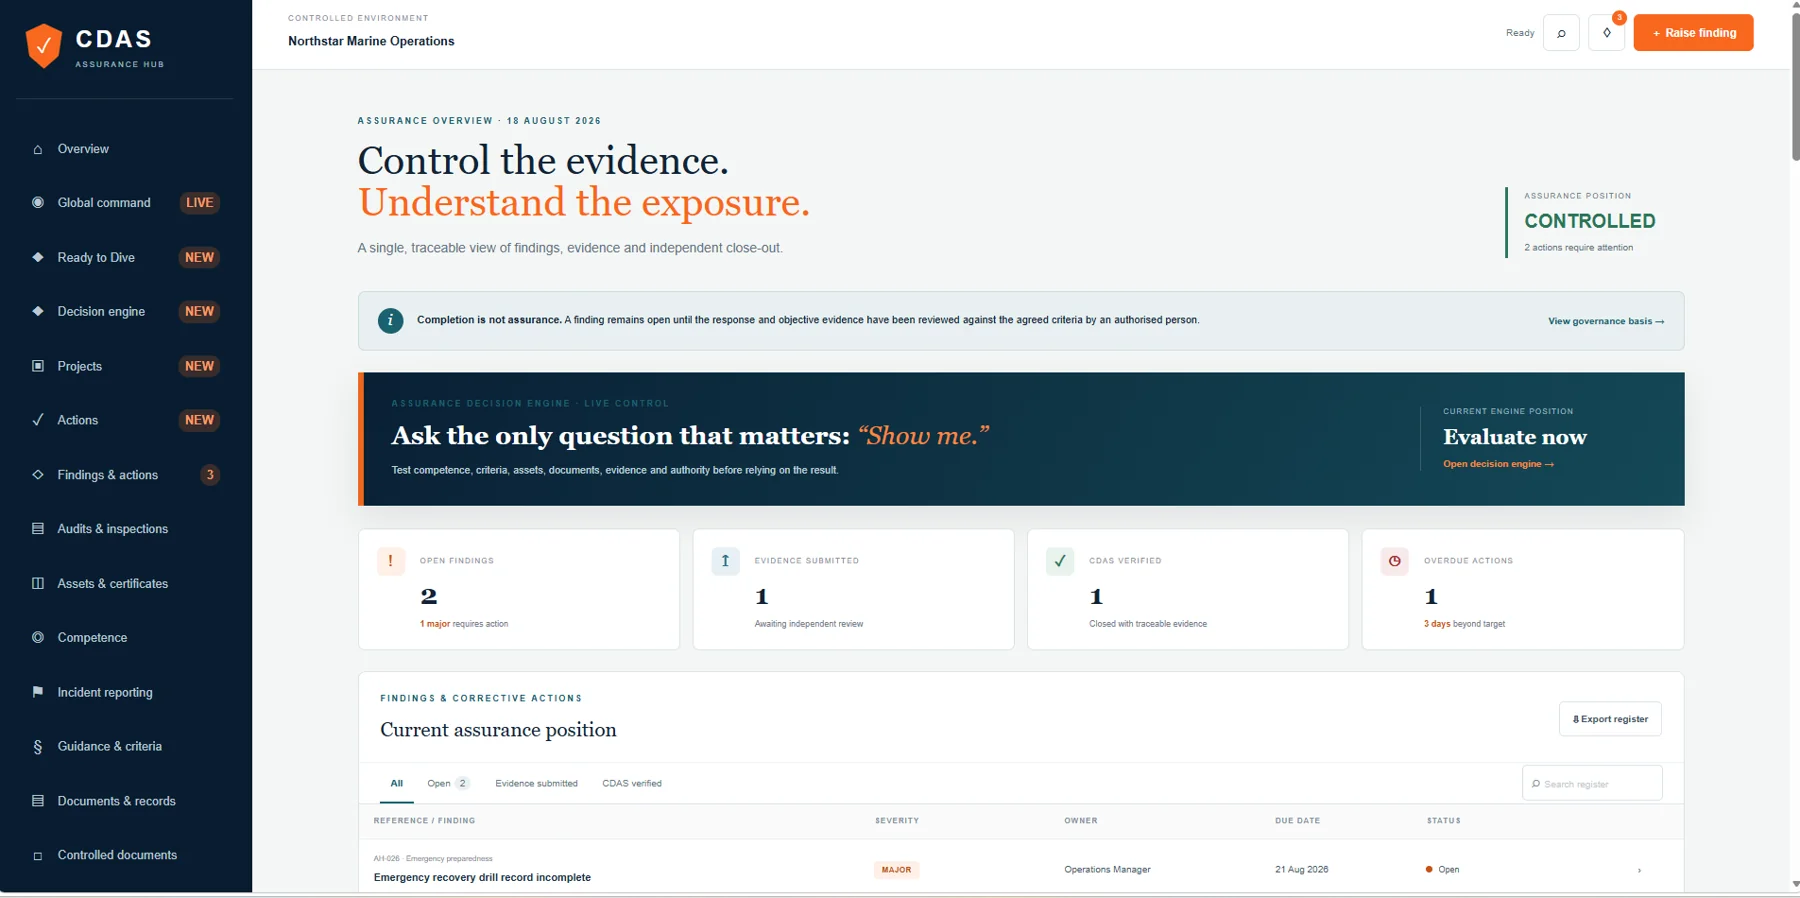The height and width of the screenshot is (898, 1800).
Task: Click the MAJOR severity badge
Action: pyautogui.click(x=896, y=870)
